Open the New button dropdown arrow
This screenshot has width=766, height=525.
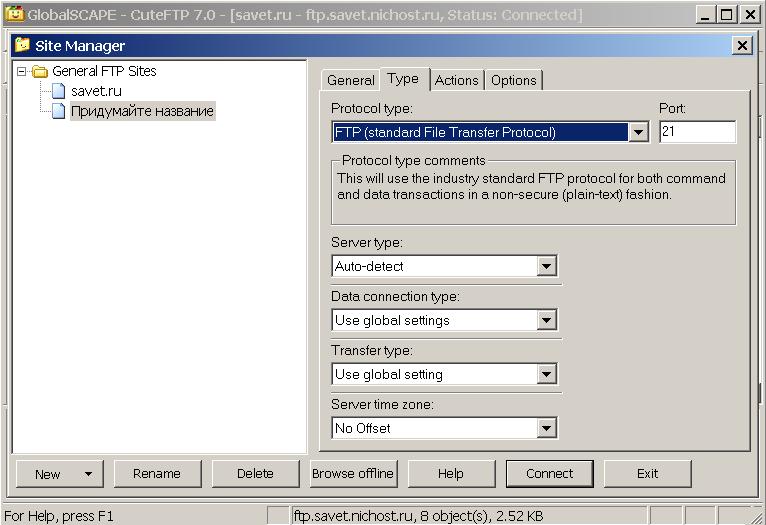click(x=88, y=474)
